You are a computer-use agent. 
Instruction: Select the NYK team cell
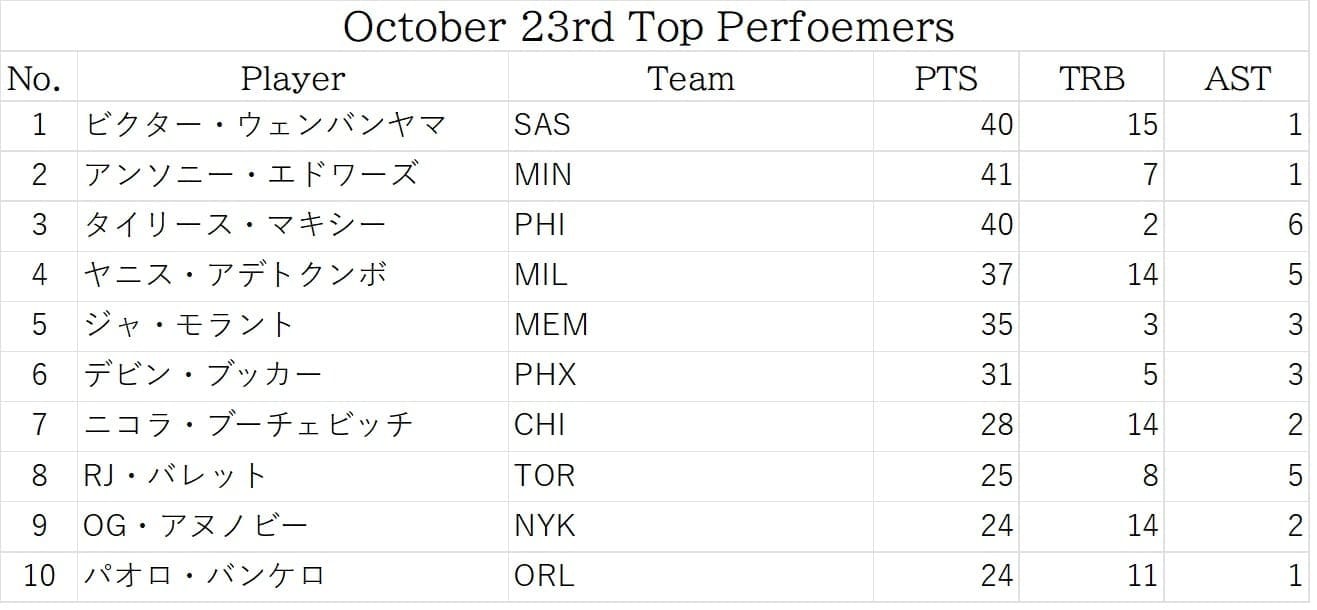point(545,526)
